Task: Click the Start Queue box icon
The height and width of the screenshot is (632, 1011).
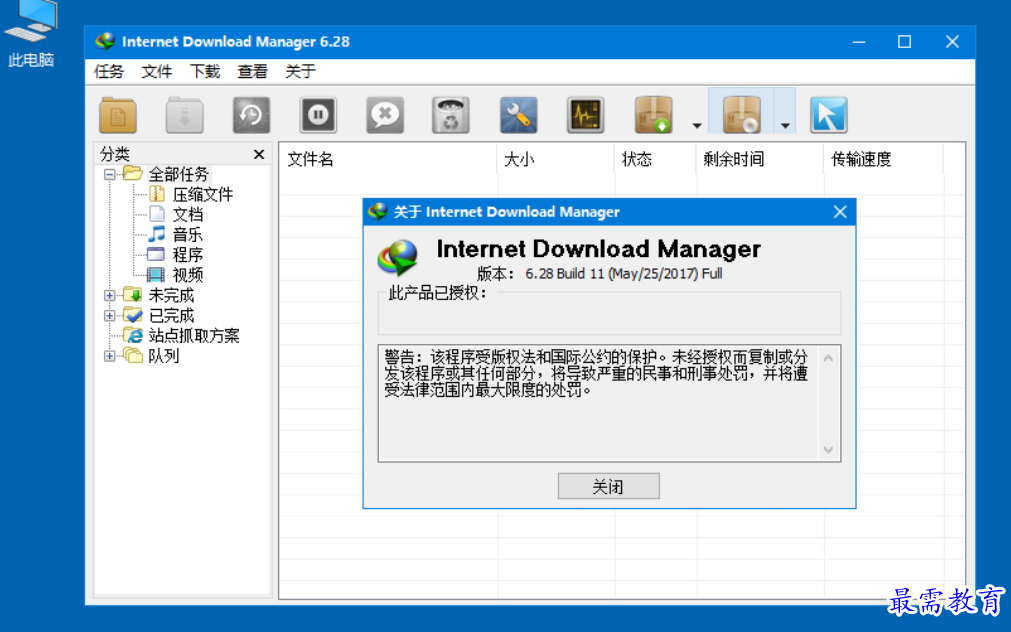Action: pyautogui.click(x=654, y=115)
